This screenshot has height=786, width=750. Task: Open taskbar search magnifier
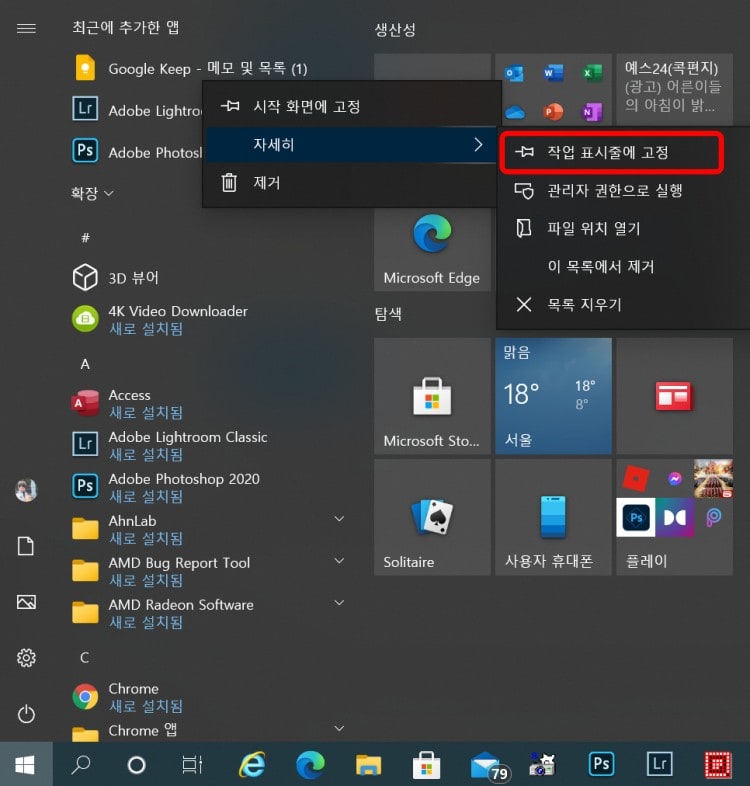pos(81,765)
